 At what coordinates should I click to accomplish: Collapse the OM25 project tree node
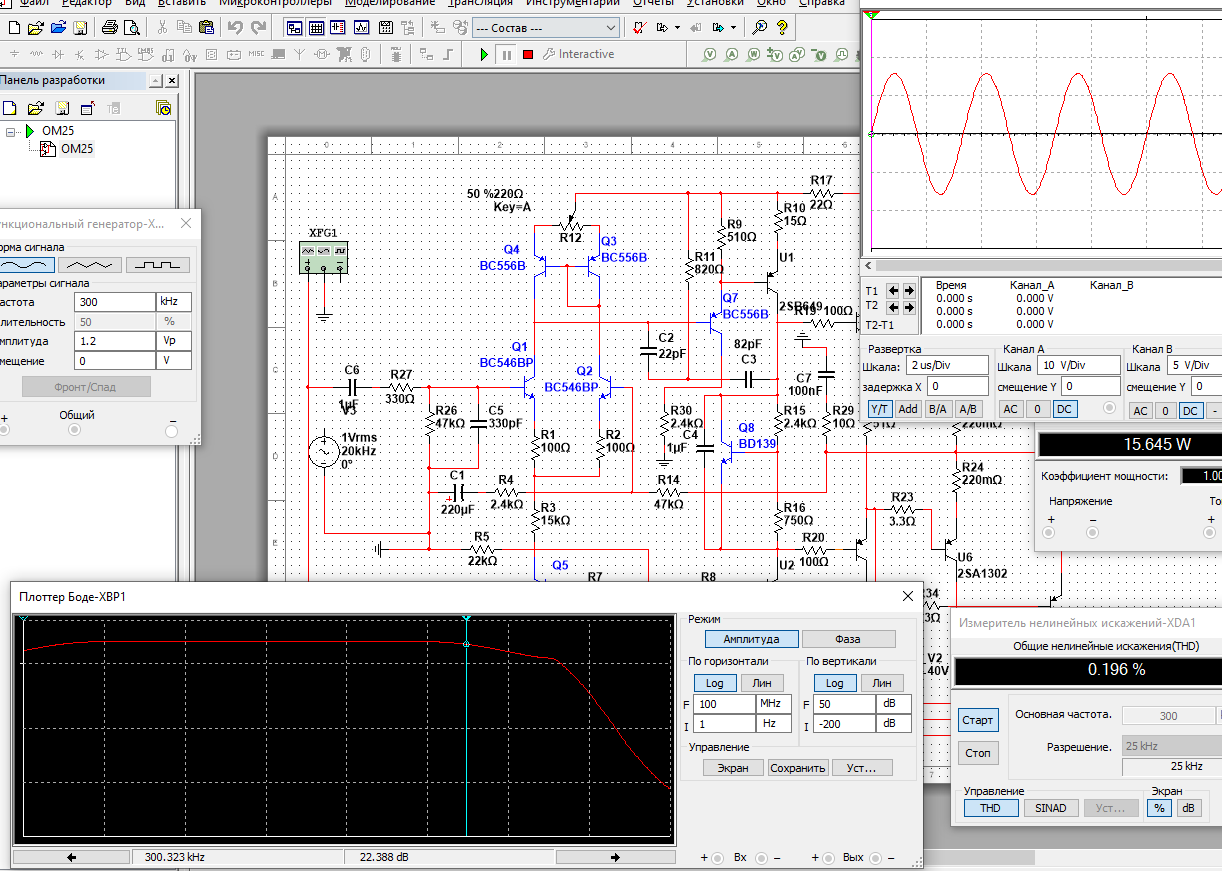[x=12, y=131]
